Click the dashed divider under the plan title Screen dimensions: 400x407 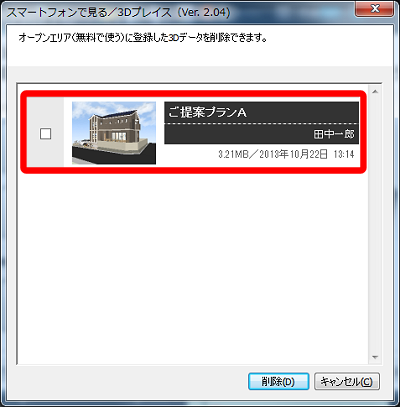coord(261,124)
